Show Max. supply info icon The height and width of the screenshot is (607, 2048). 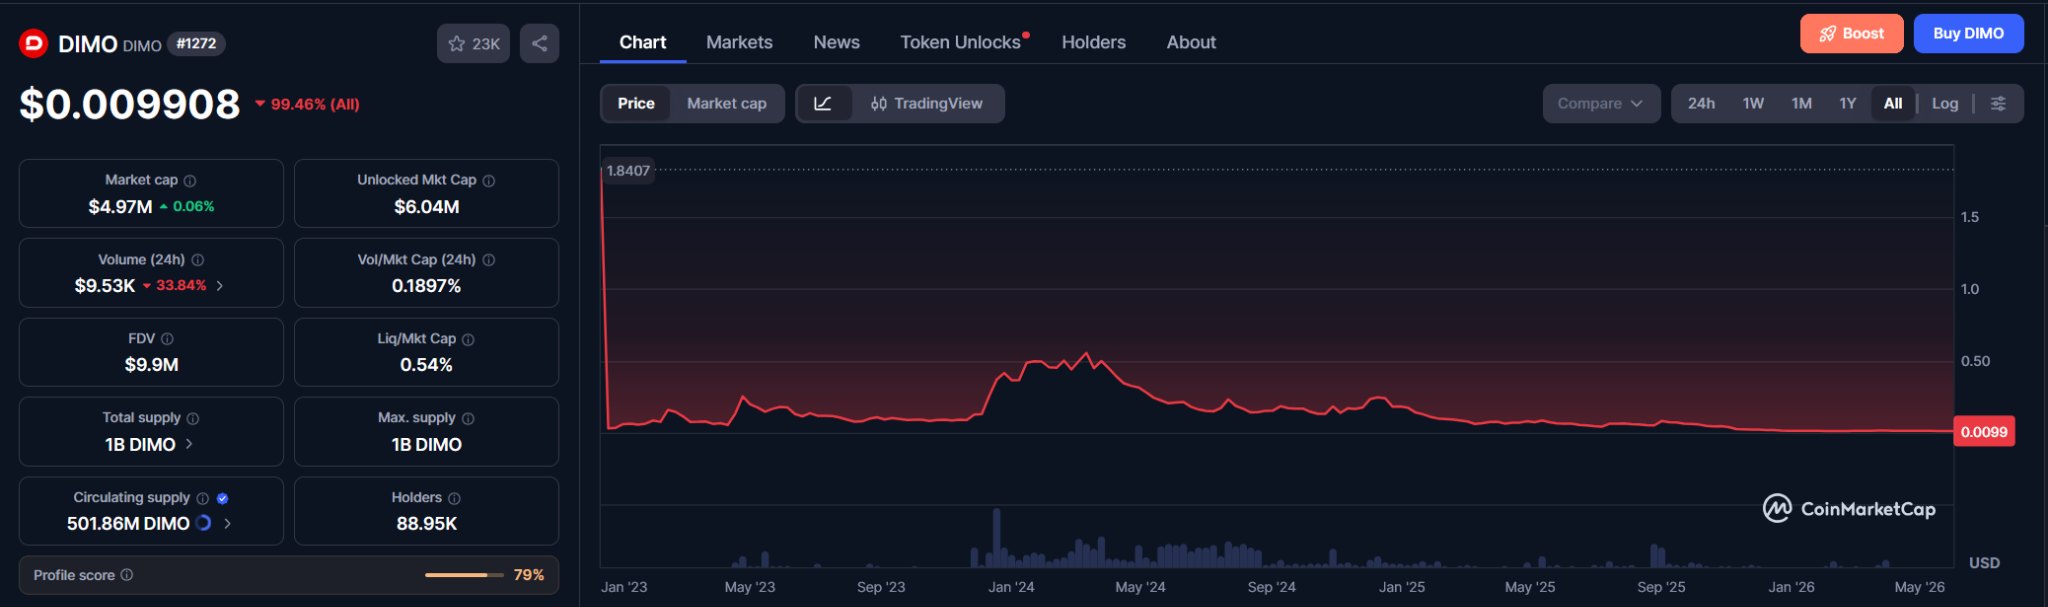pos(468,419)
